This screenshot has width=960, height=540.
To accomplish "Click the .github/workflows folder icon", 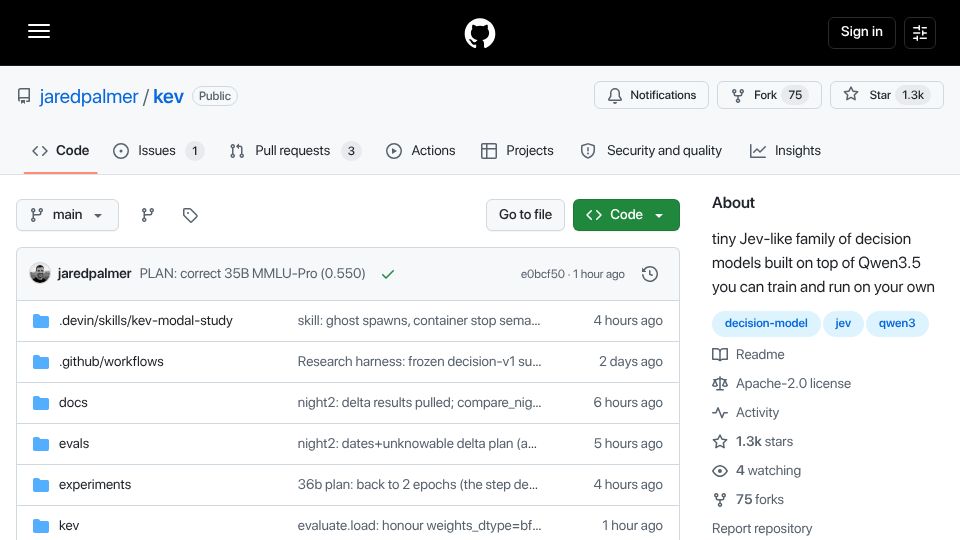I will pos(41,362).
